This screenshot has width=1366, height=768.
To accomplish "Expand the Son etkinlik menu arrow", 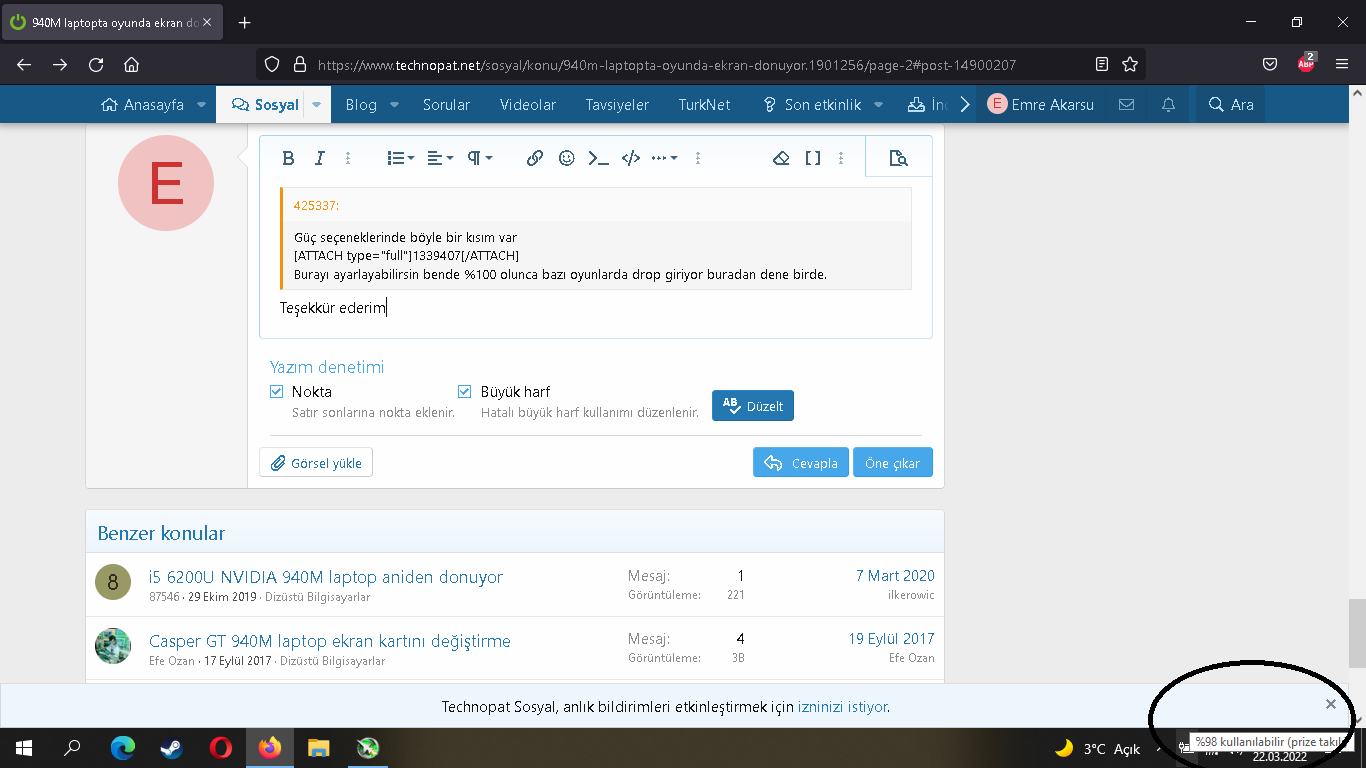I will point(878,104).
